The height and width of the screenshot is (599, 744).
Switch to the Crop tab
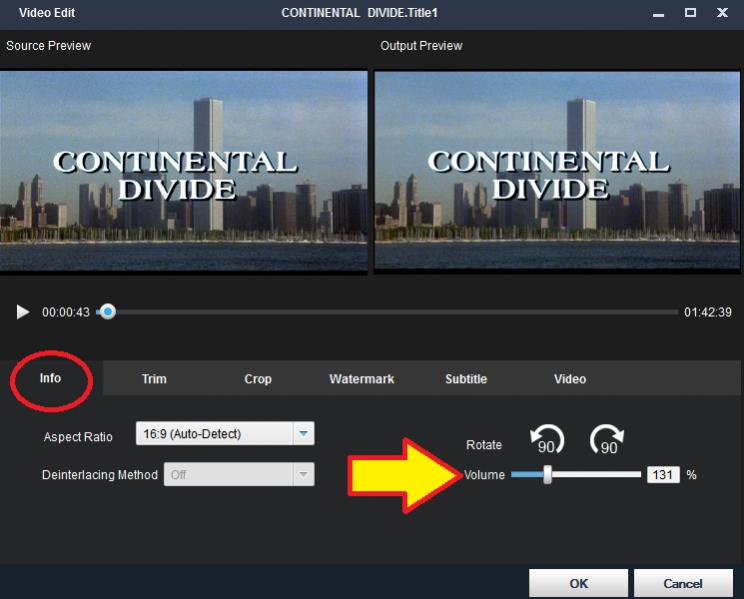tap(258, 379)
